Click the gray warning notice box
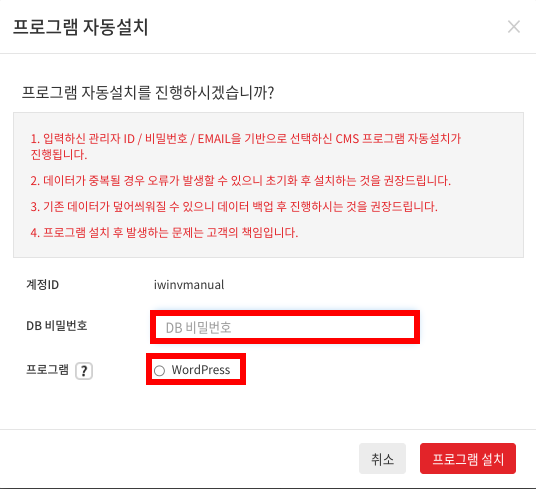This screenshot has width=536, height=489. pyautogui.click(x=268, y=185)
